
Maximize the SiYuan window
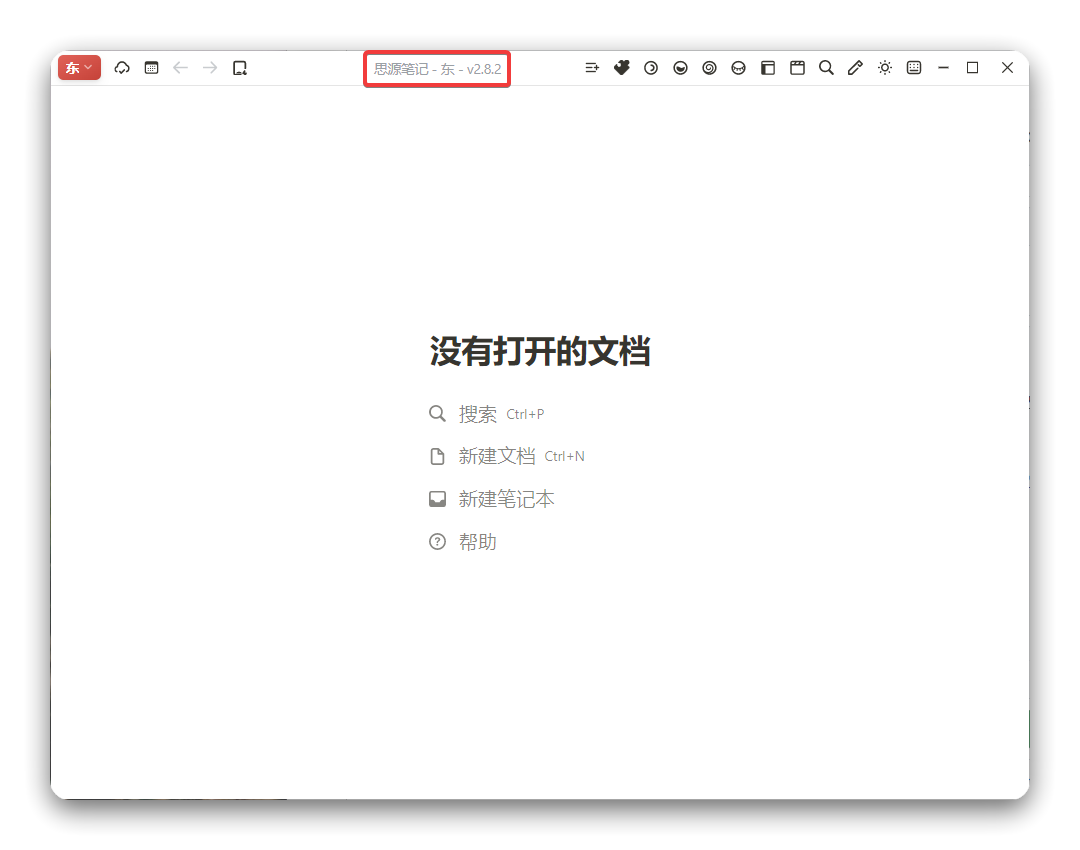(x=973, y=68)
